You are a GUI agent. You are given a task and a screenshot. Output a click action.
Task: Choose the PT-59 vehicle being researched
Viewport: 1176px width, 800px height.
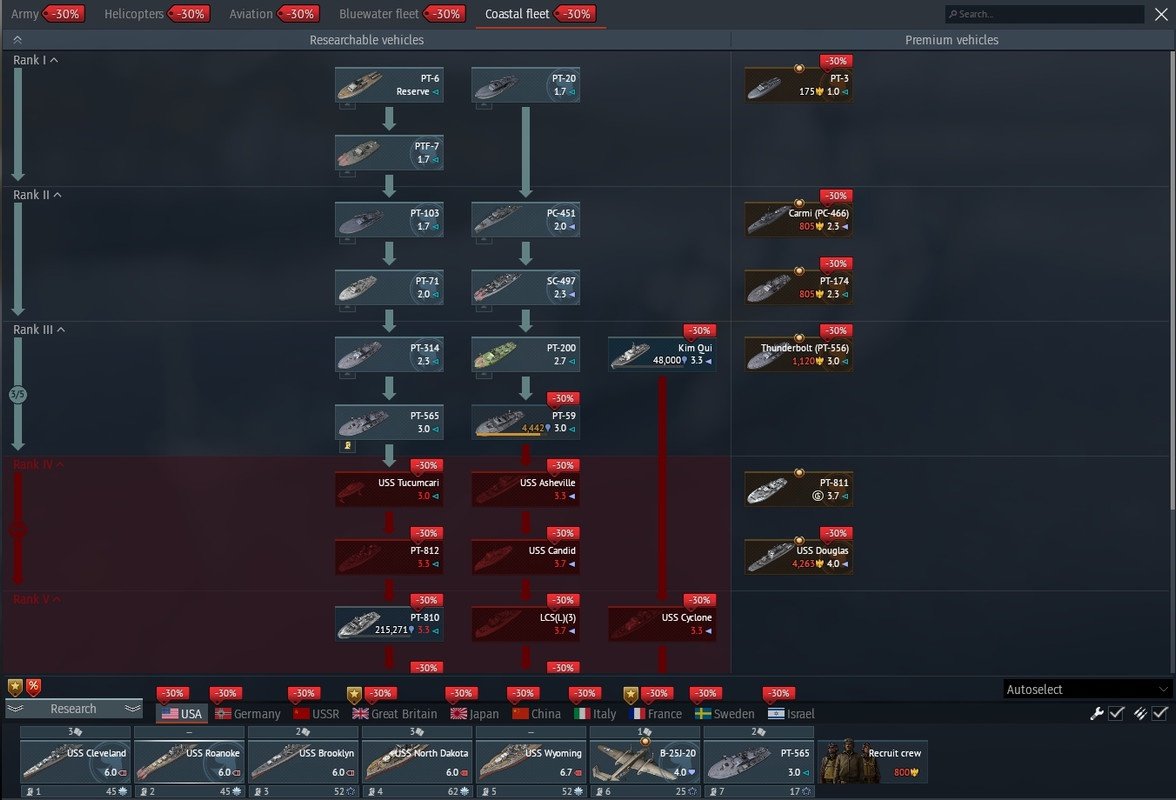point(526,422)
